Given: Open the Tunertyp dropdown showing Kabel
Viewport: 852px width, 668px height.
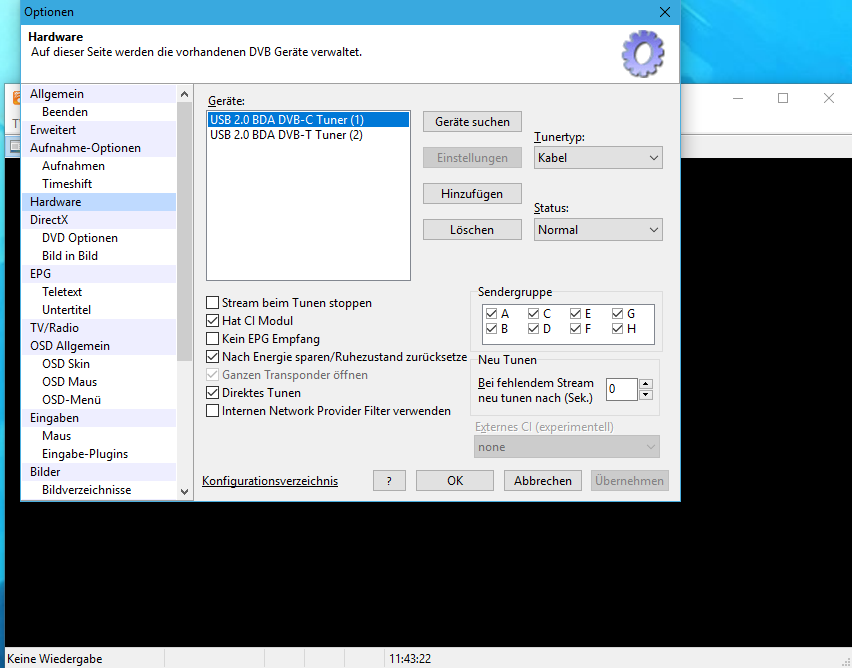Looking at the screenshot, I should [598, 158].
